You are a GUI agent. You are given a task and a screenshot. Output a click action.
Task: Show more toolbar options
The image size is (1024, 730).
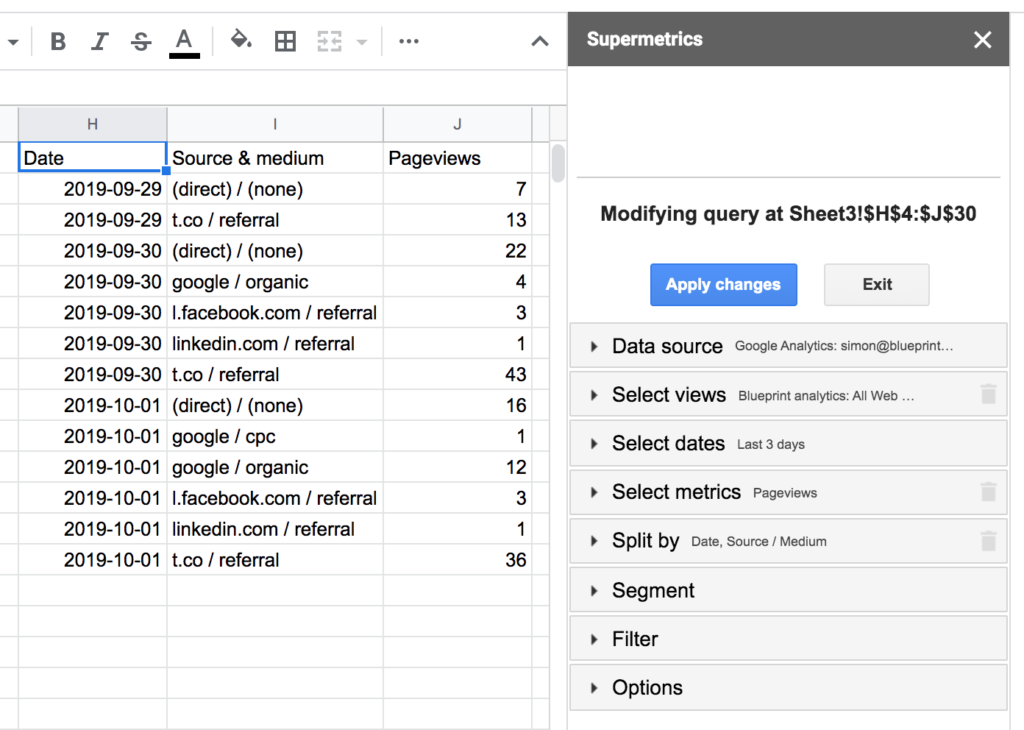(408, 41)
